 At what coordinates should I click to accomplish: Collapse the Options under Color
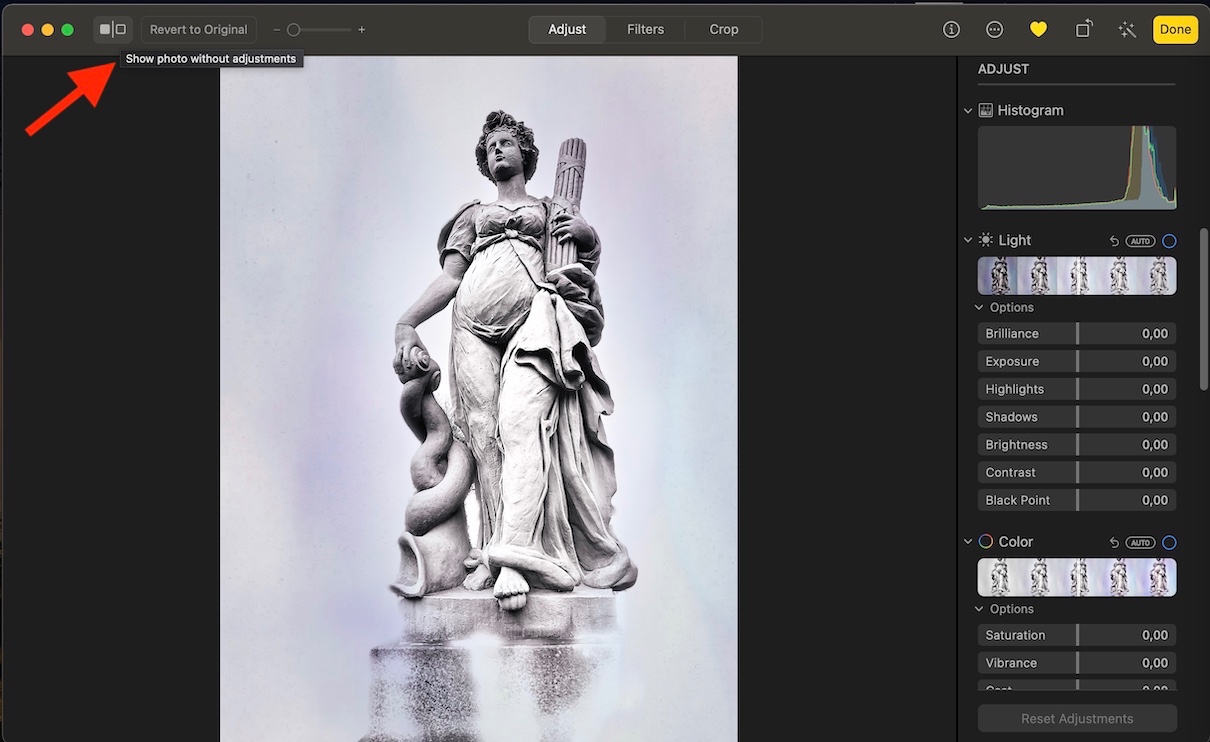pyautogui.click(x=980, y=609)
